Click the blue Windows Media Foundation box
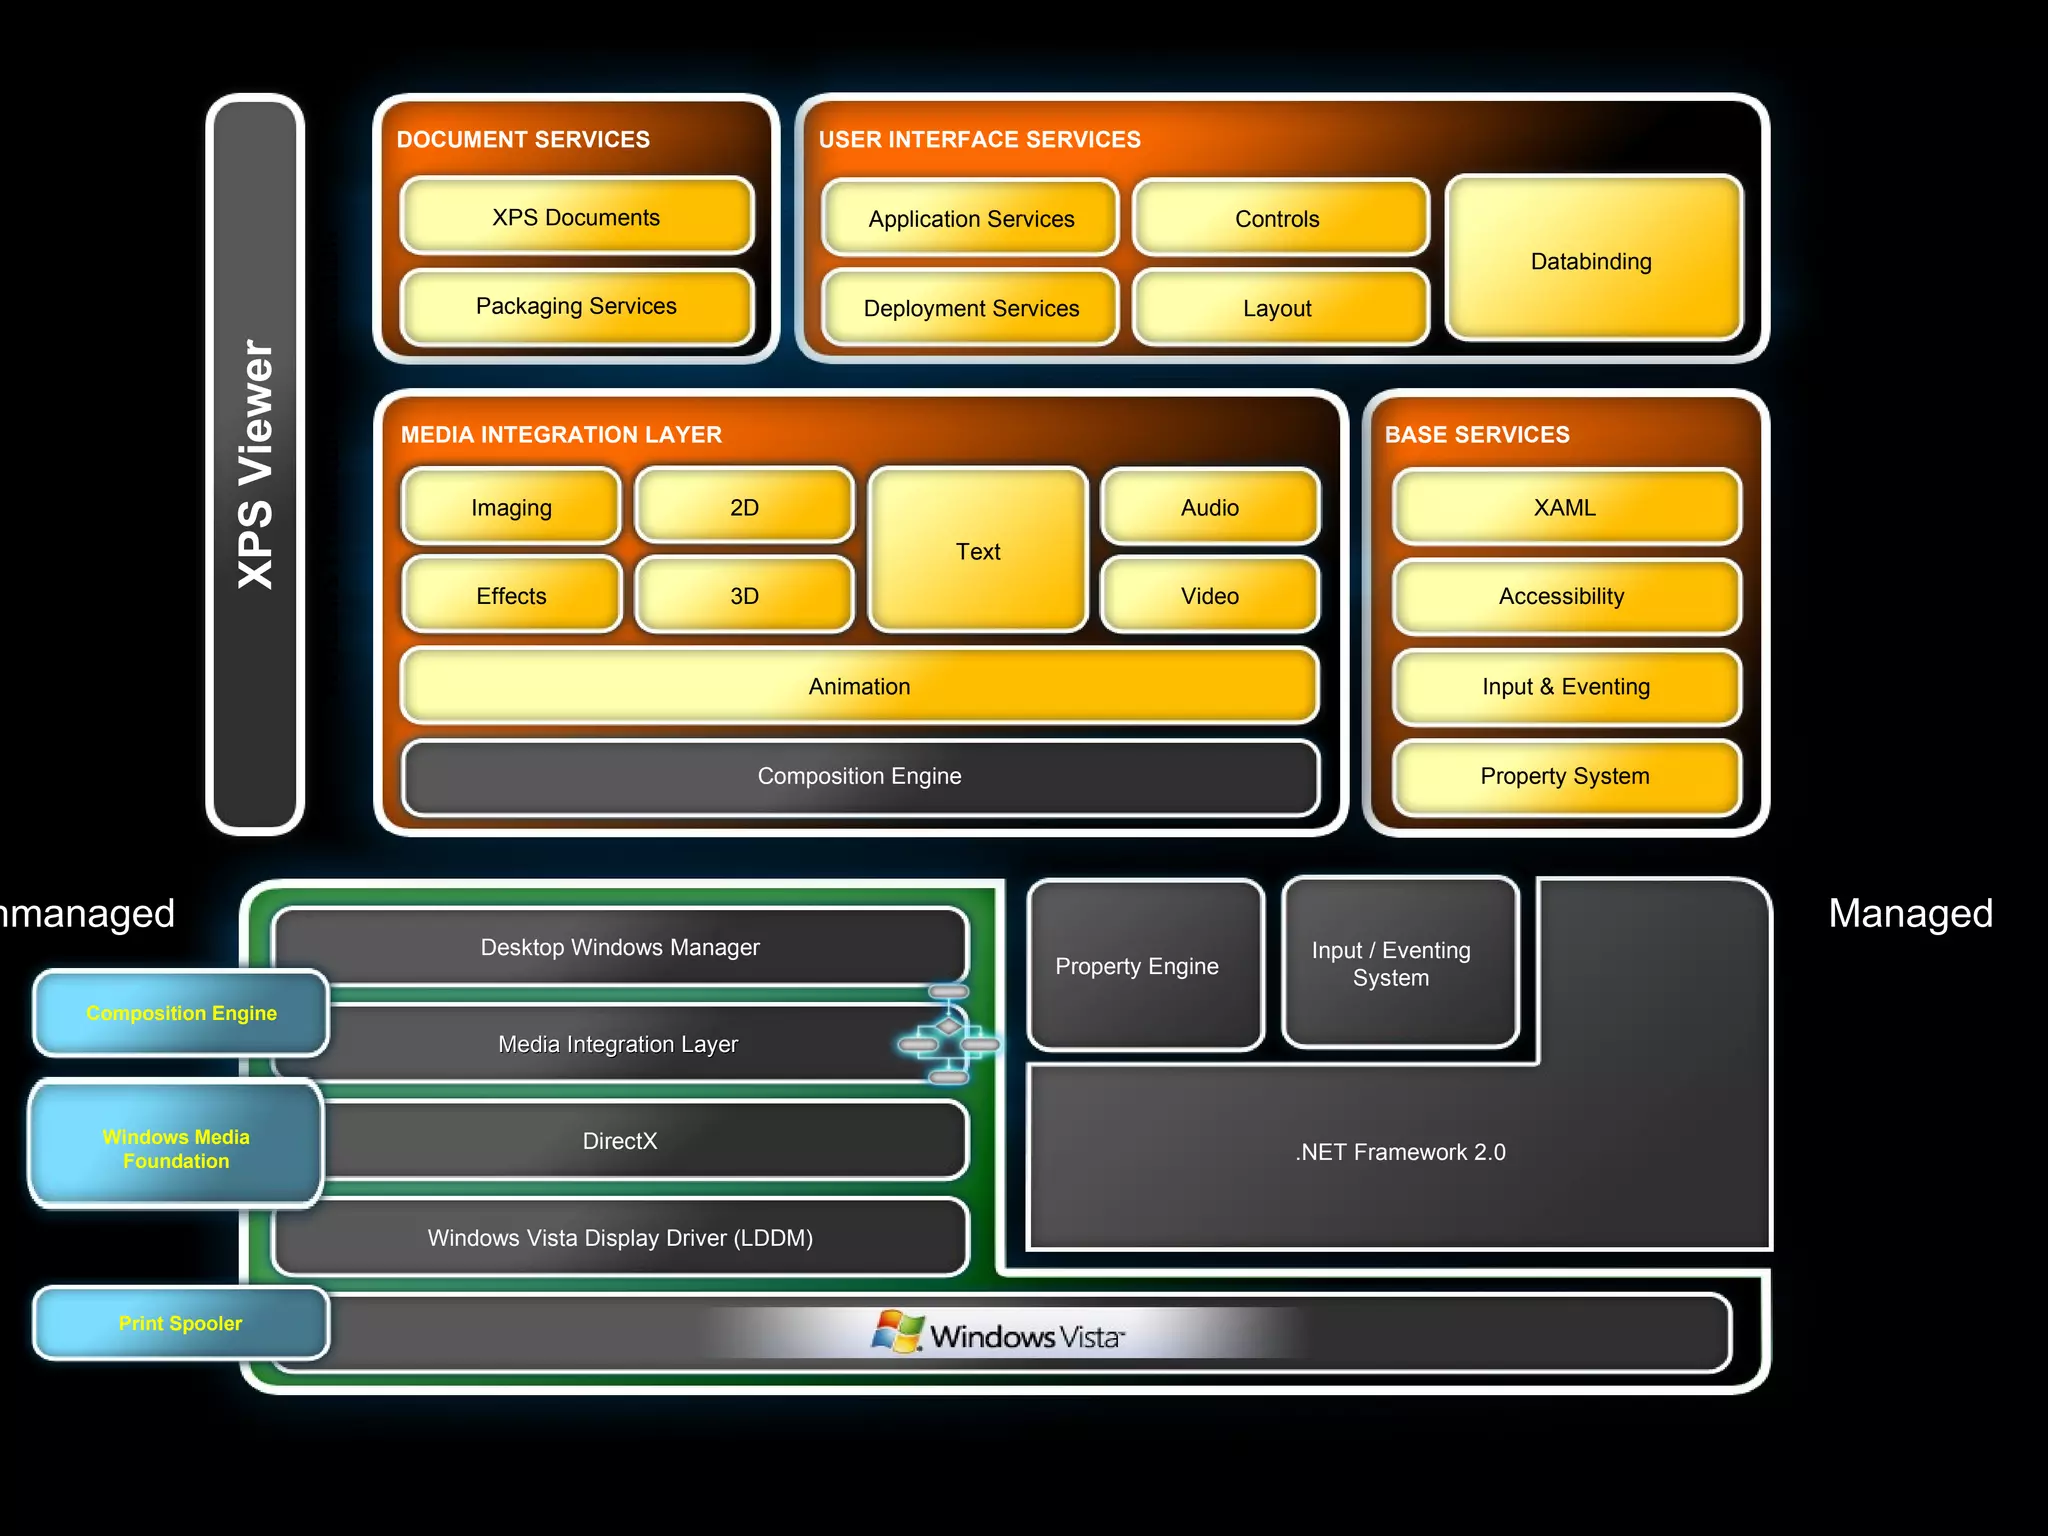The width and height of the screenshot is (2048, 1536). click(x=176, y=1147)
